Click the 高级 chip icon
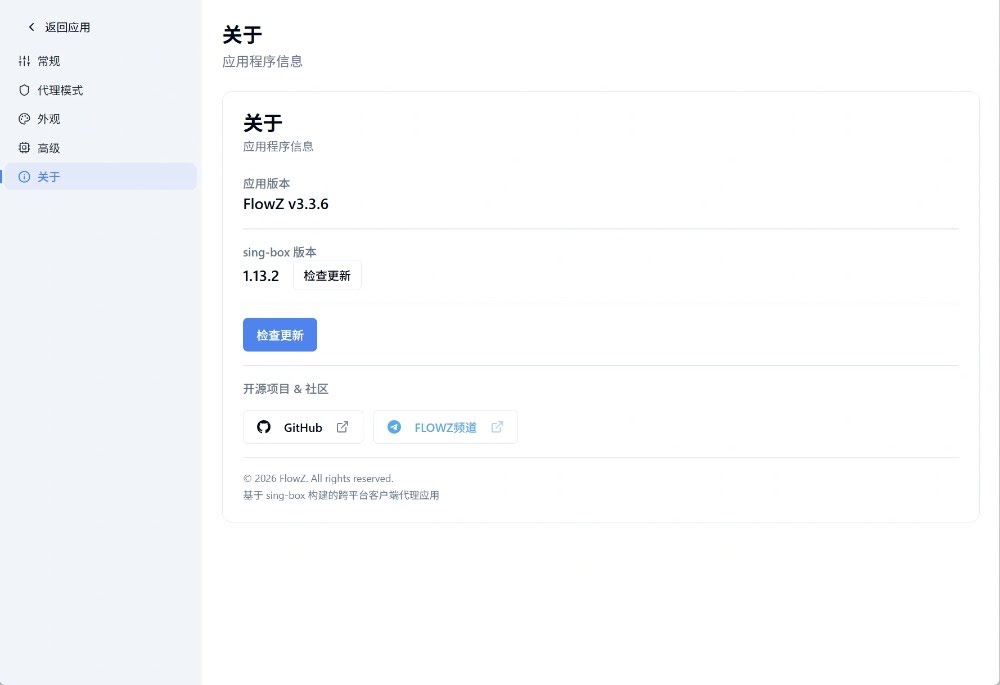Screen dimensions: 1000x685 [24, 148]
